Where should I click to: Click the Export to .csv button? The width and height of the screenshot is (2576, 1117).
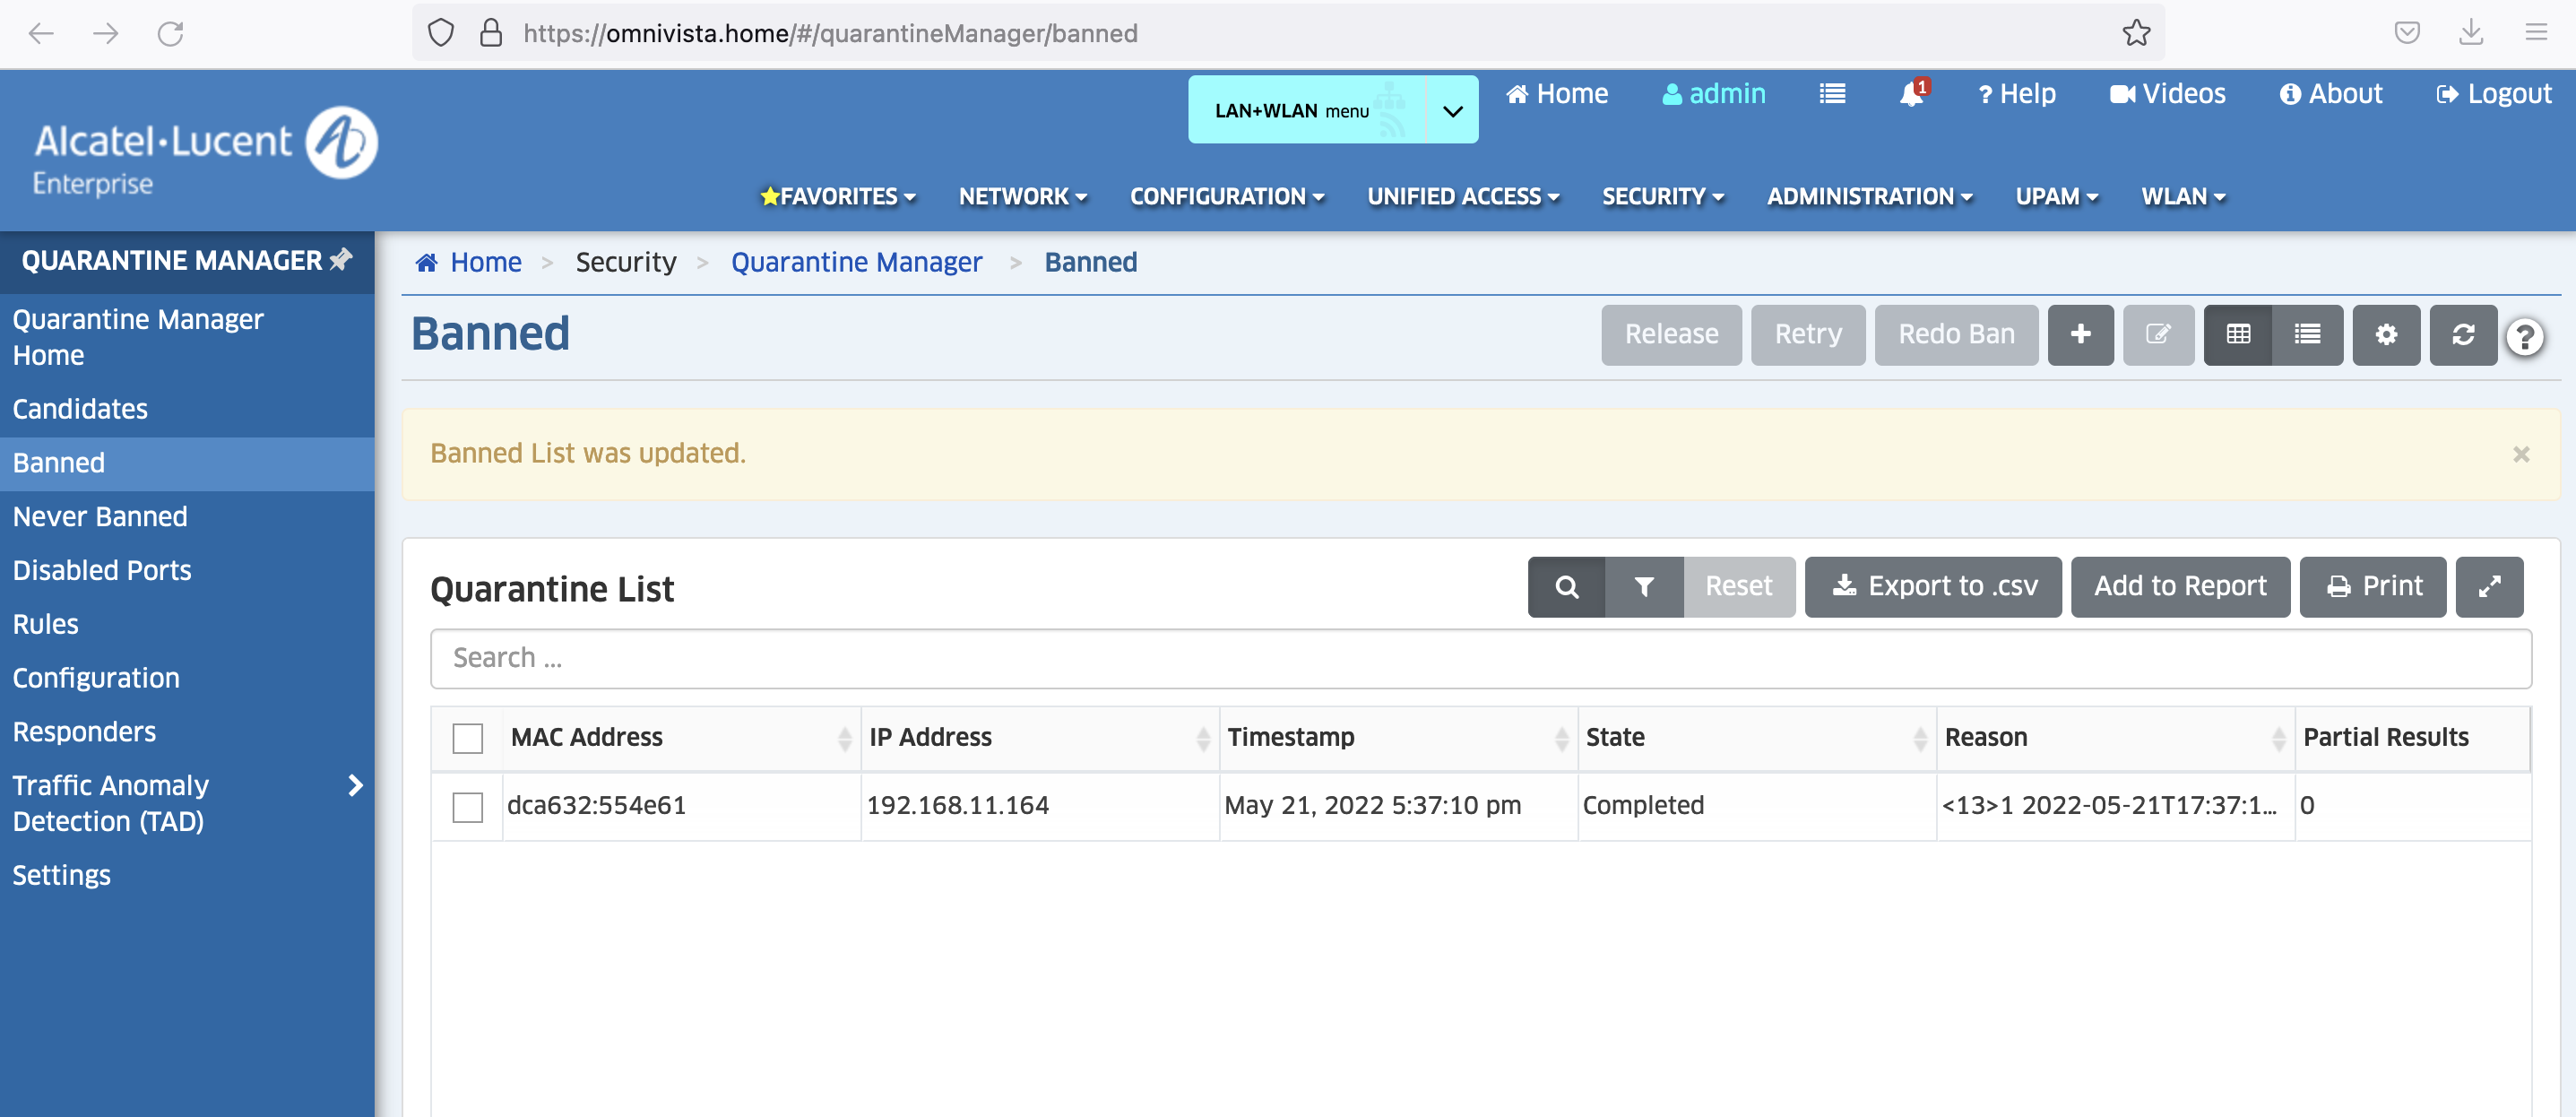[1932, 587]
